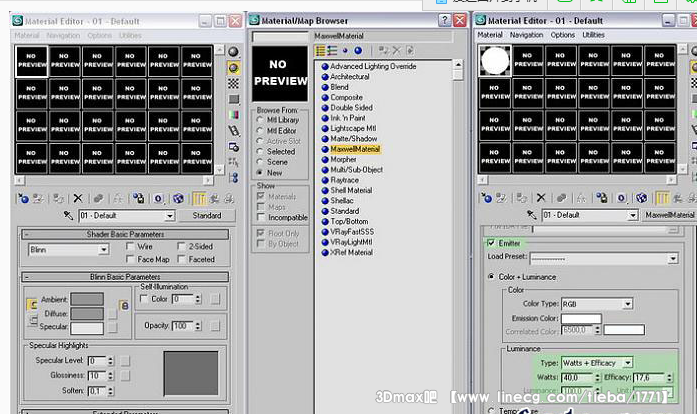This screenshot has width=697, height=414.
Task: Select VRayLightMtl in browser list
Action: (351, 242)
